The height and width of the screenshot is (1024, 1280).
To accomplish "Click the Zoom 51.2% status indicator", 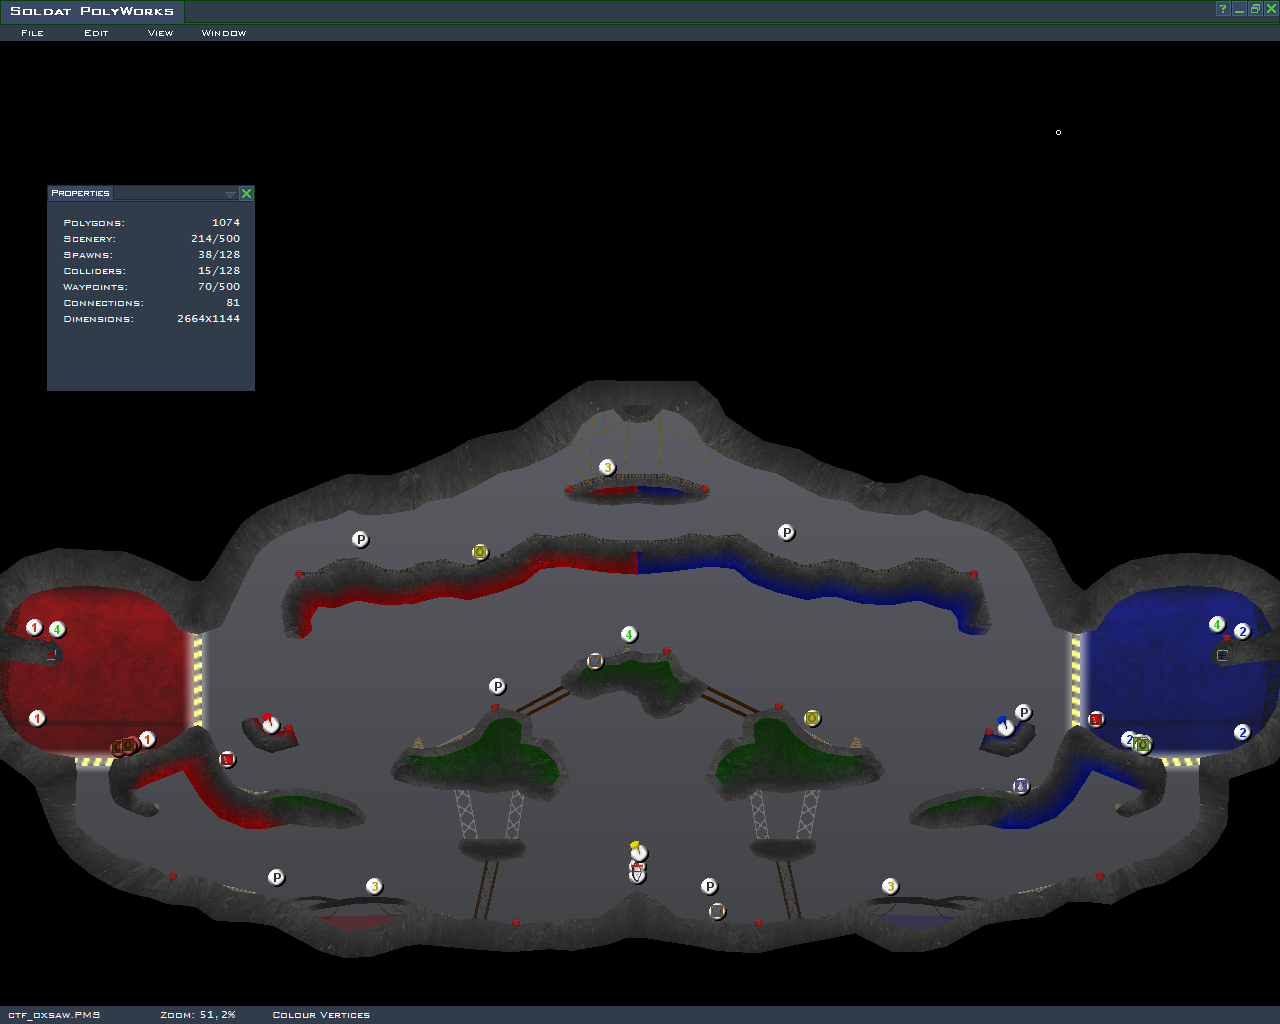I will [x=198, y=1015].
